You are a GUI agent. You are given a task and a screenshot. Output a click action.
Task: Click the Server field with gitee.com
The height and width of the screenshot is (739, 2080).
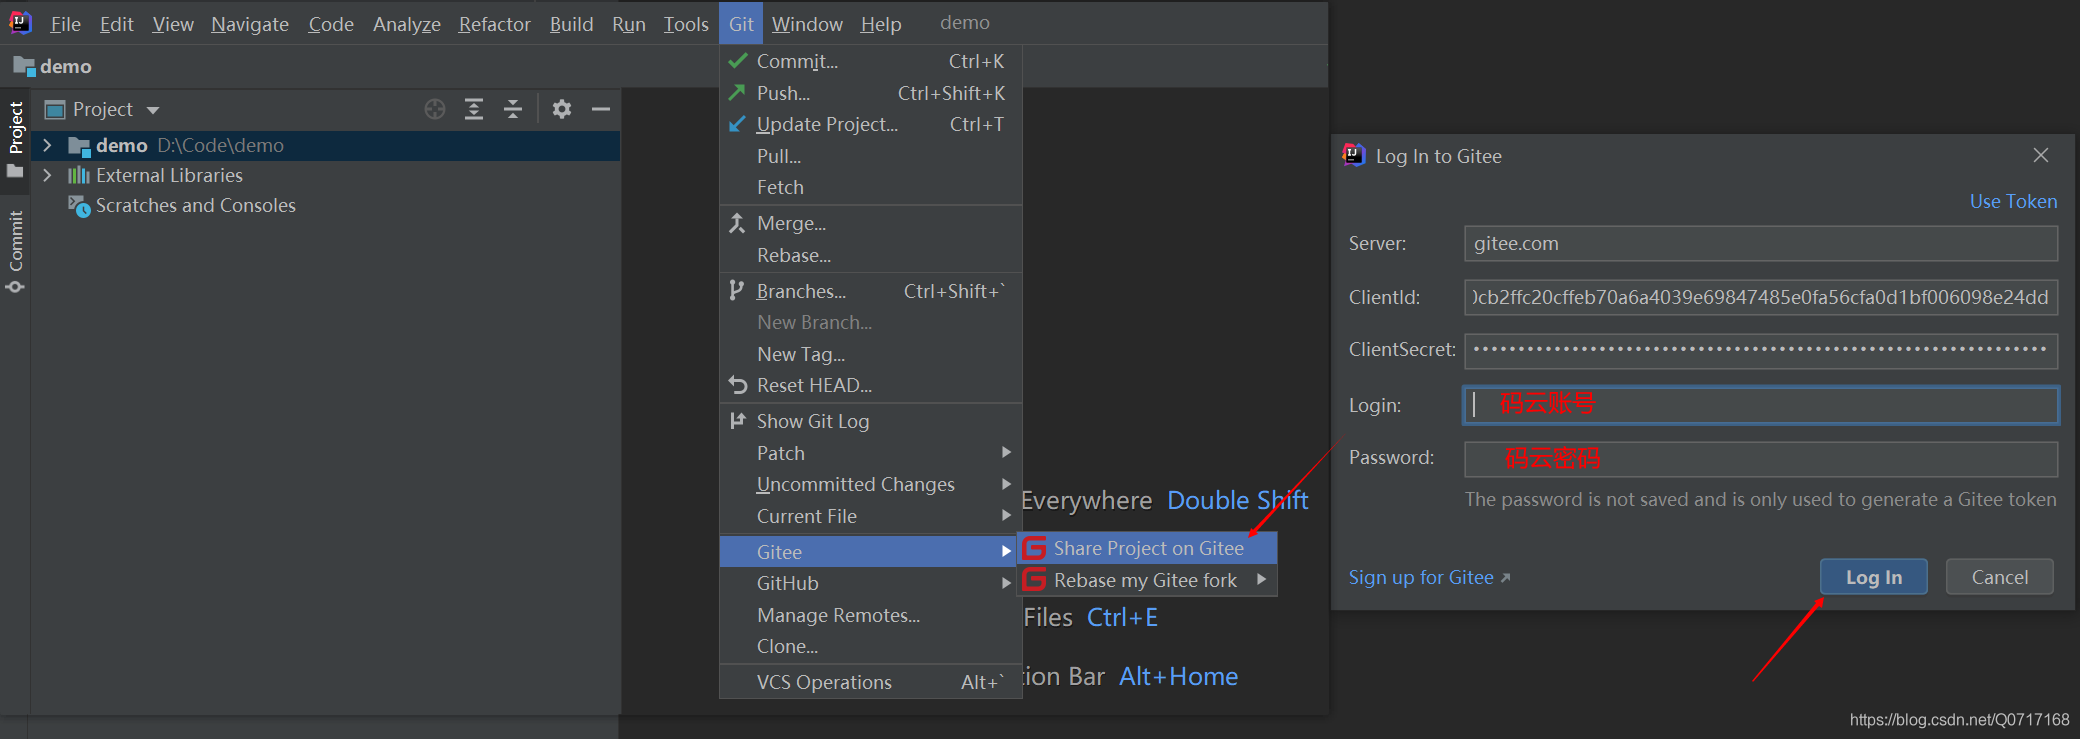coord(1761,243)
